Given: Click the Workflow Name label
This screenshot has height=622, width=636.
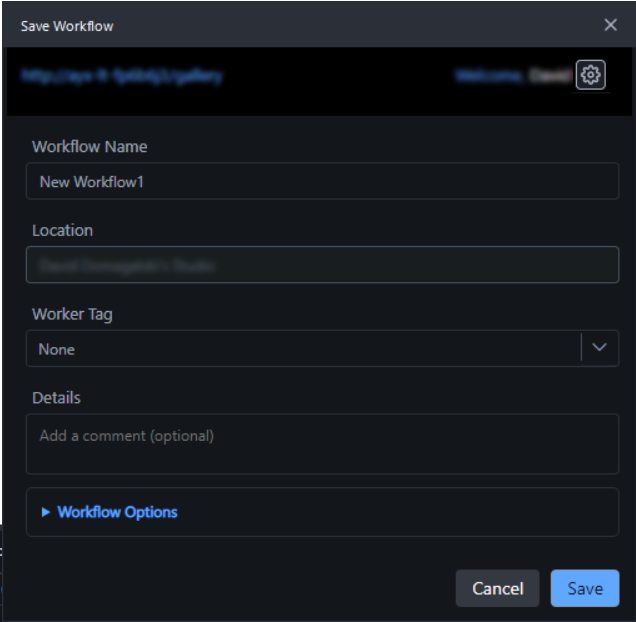Looking at the screenshot, I should 89,146.
